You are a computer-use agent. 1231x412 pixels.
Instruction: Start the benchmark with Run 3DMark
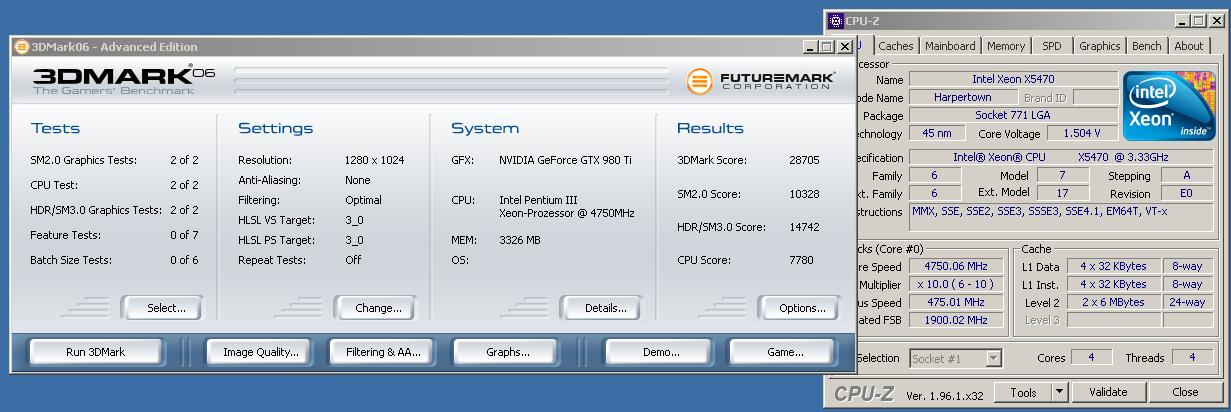[95, 352]
